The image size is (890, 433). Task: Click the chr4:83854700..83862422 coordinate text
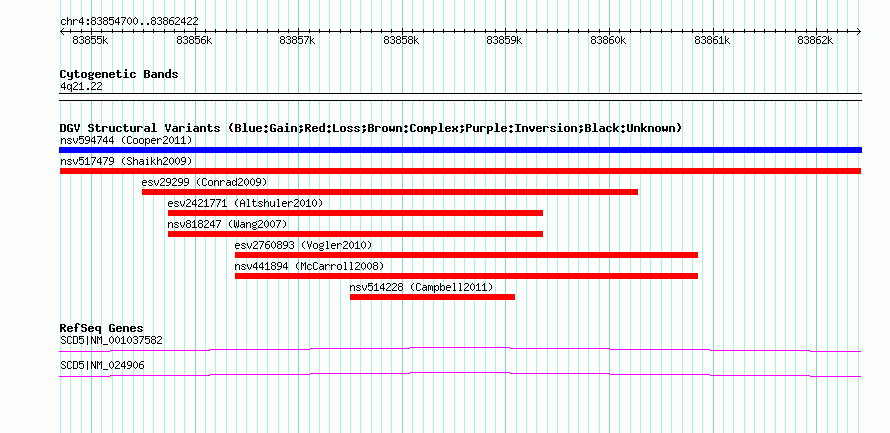[129, 22]
